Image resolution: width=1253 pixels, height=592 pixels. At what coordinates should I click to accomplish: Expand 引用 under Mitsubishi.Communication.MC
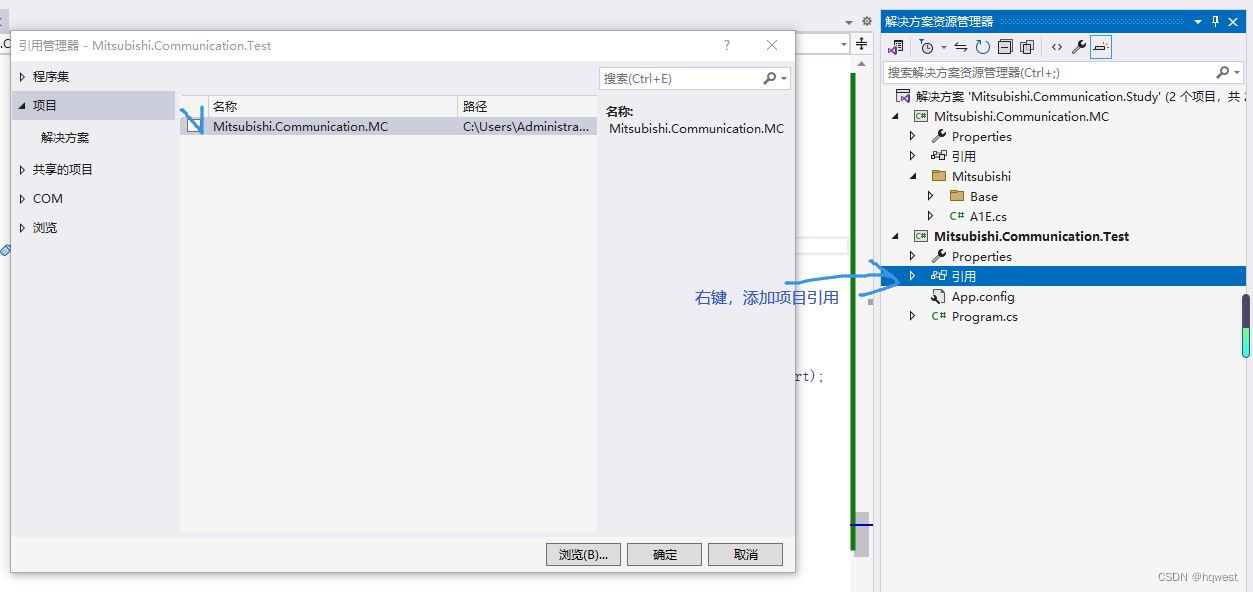912,156
